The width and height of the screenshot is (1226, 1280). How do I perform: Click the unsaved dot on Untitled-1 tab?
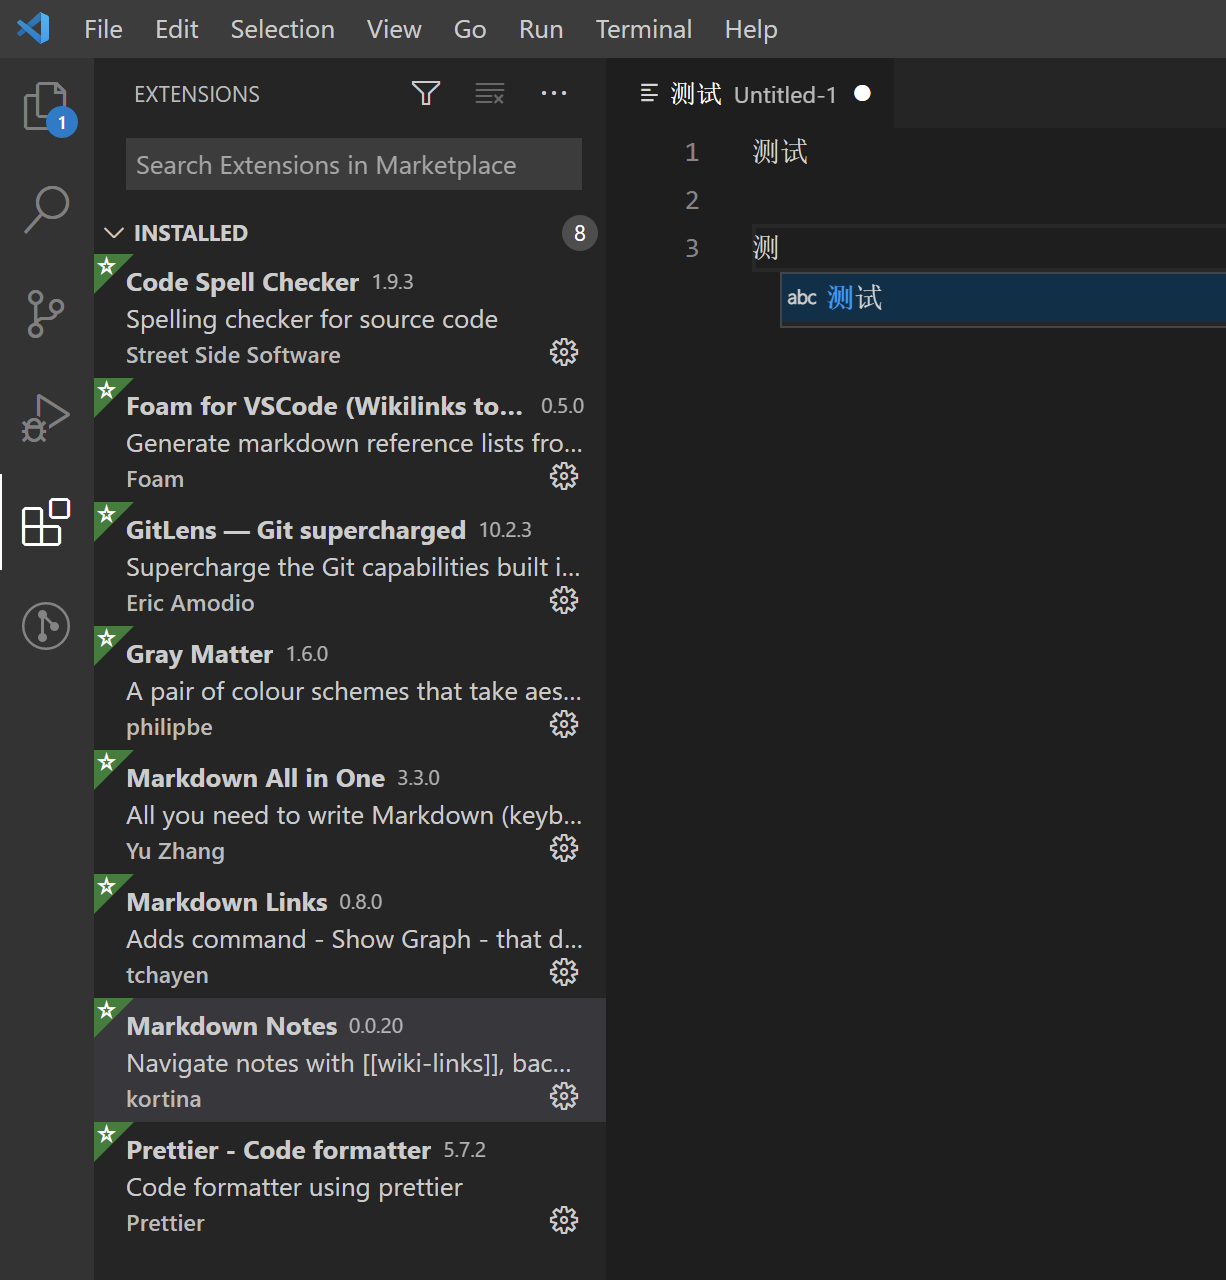tap(862, 93)
